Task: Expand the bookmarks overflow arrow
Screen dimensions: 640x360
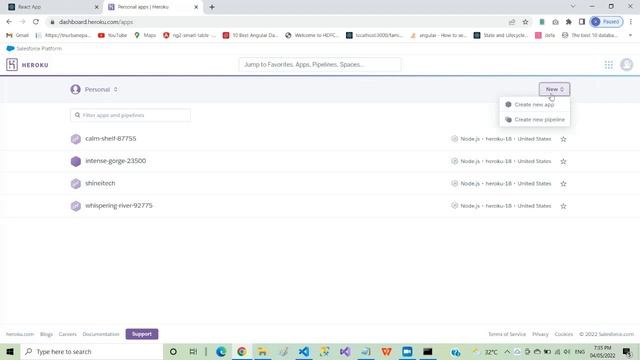Action: [630, 35]
